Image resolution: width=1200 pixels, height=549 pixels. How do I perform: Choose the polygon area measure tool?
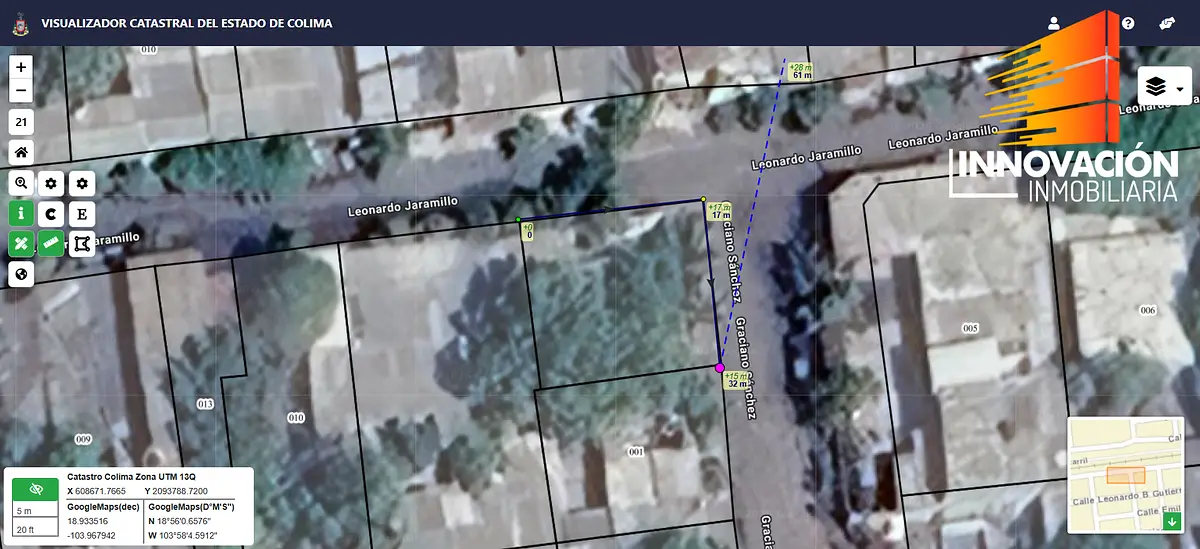[x=82, y=243]
